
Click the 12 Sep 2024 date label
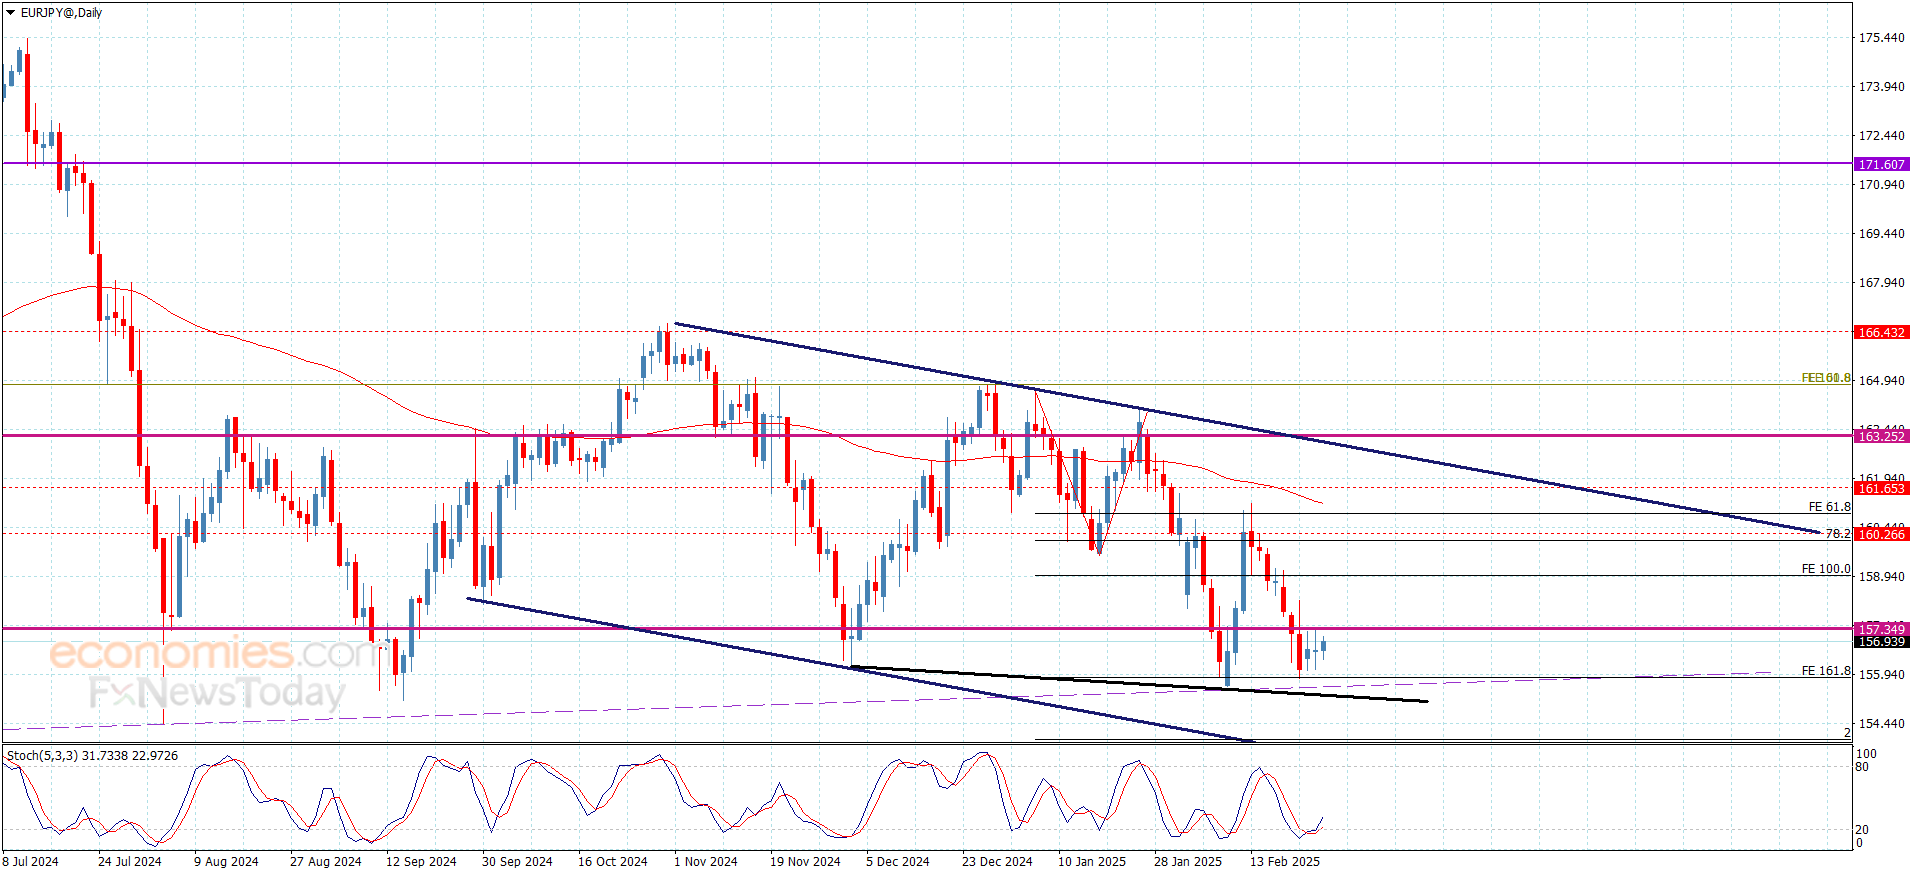pos(421,862)
